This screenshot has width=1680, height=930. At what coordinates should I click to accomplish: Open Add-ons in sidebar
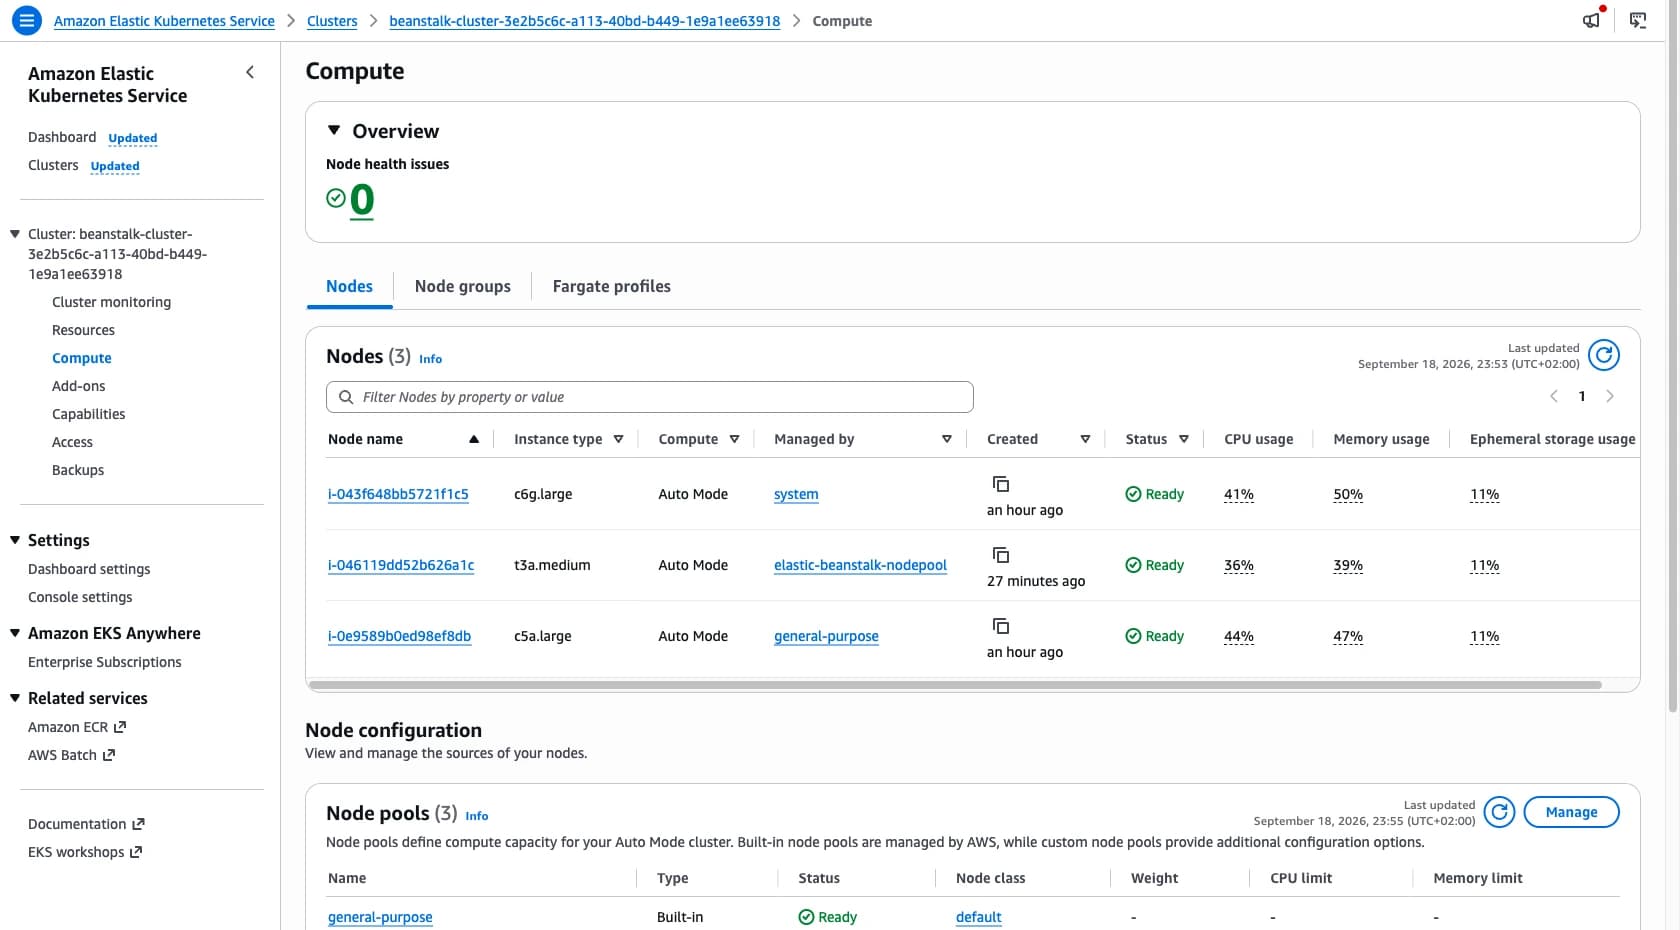pyautogui.click(x=78, y=386)
